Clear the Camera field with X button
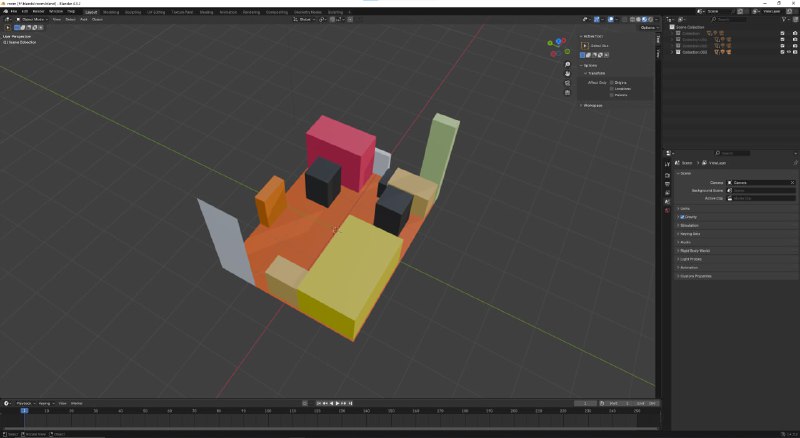 [x=792, y=182]
